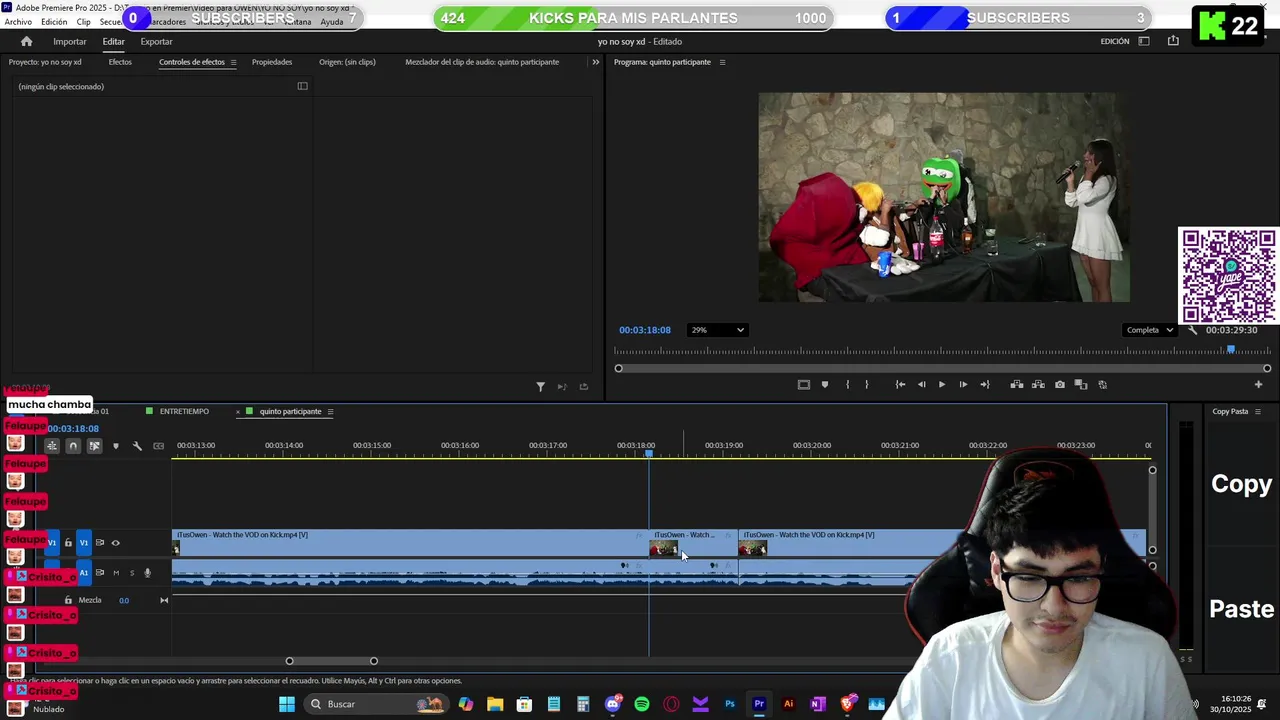Open program monitor button editor plus

pyautogui.click(x=1258, y=385)
